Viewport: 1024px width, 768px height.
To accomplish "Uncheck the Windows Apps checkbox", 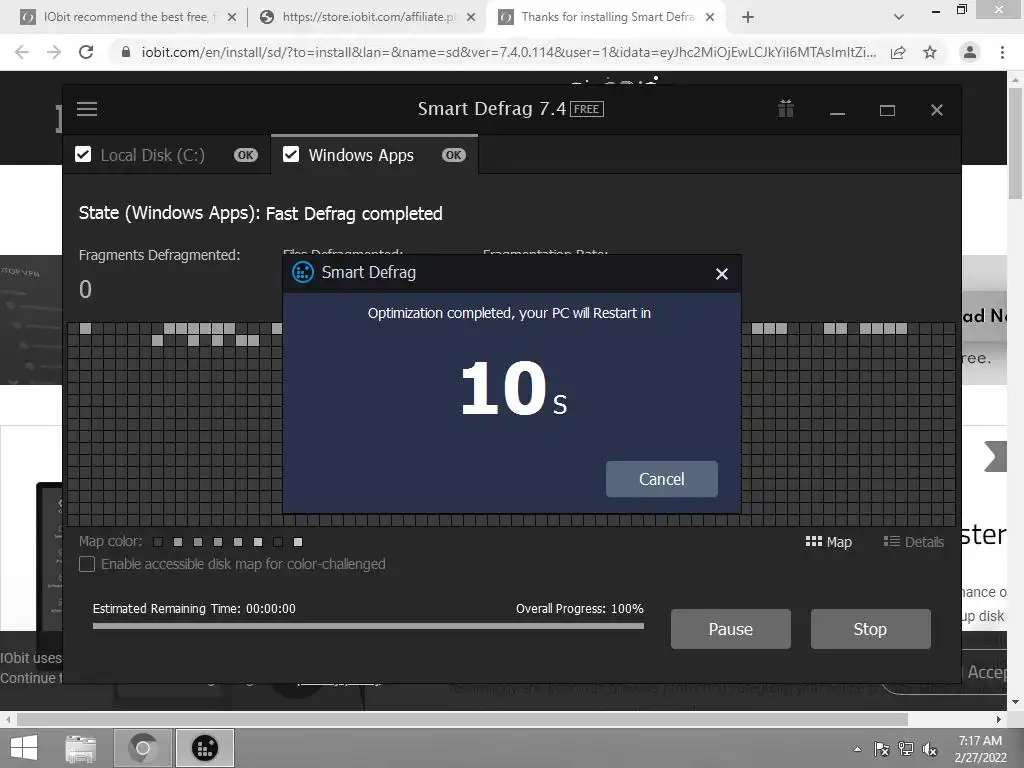I will pyautogui.click(x=291, y=154).
